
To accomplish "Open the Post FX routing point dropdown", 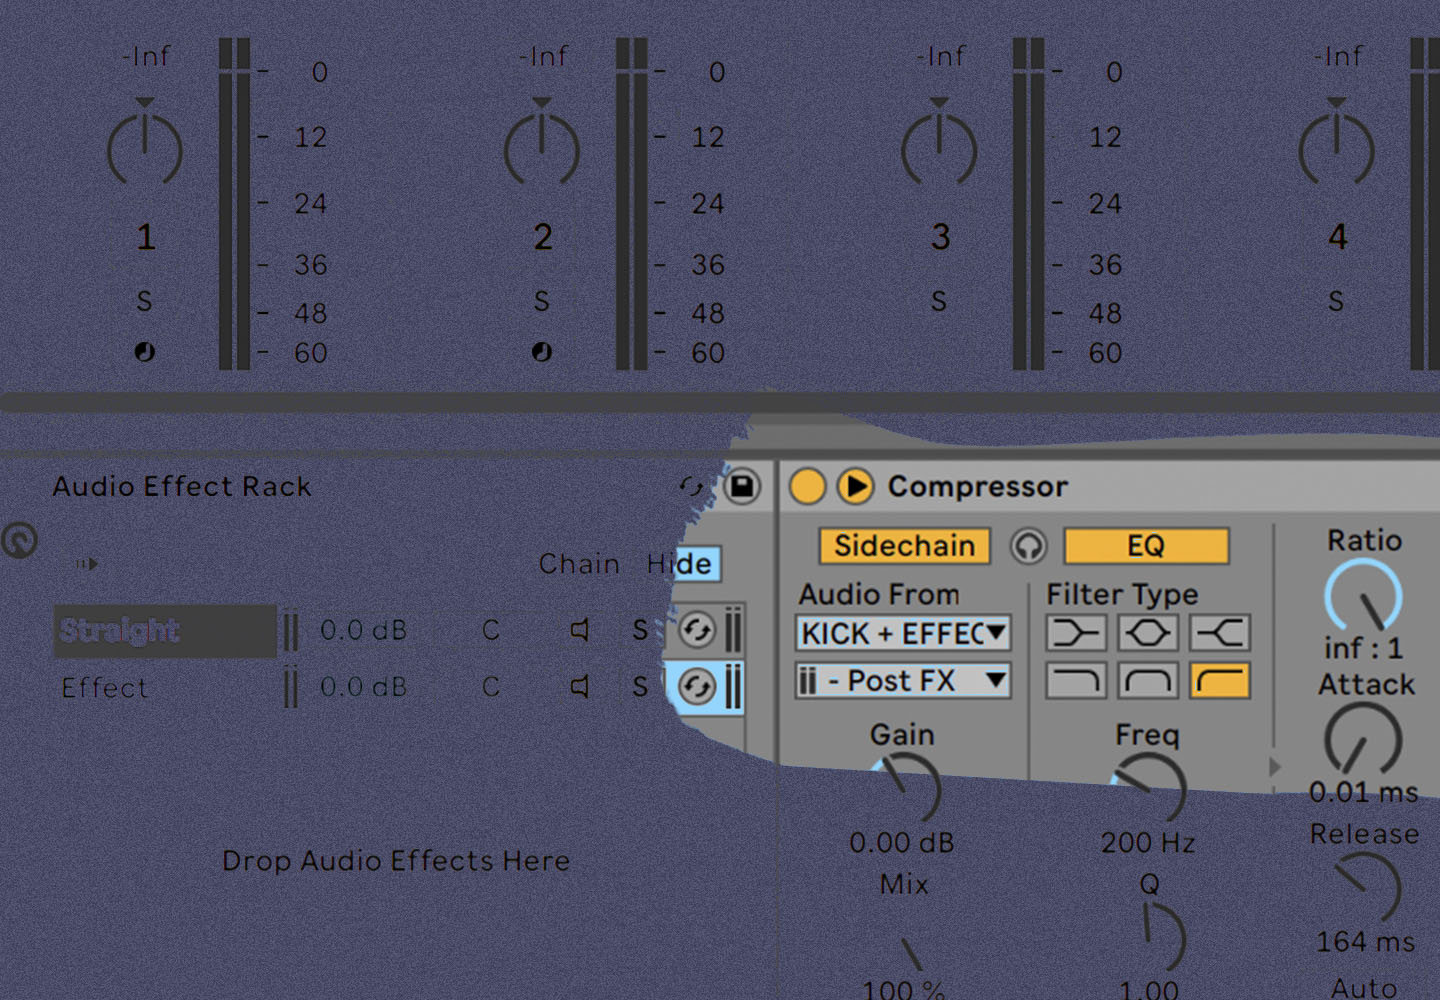I will pos(902,681).
